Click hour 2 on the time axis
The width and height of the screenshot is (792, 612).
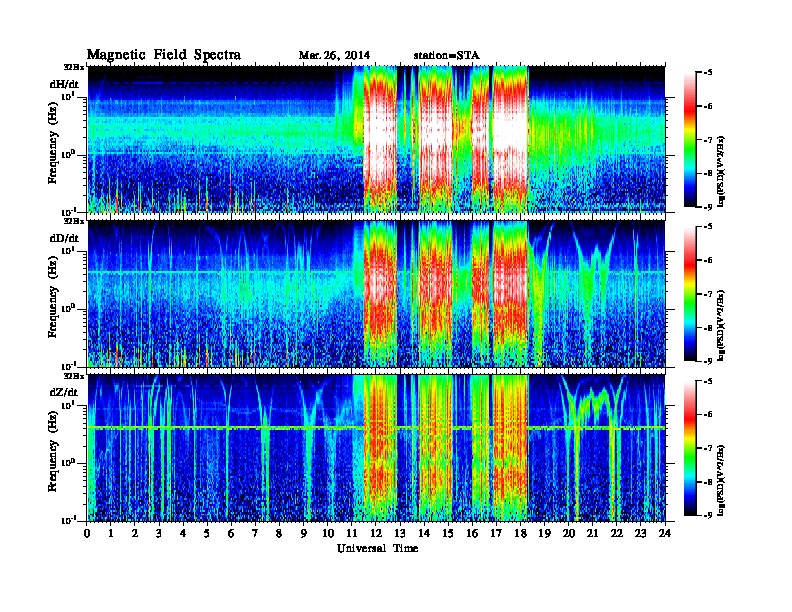point(135,534)
